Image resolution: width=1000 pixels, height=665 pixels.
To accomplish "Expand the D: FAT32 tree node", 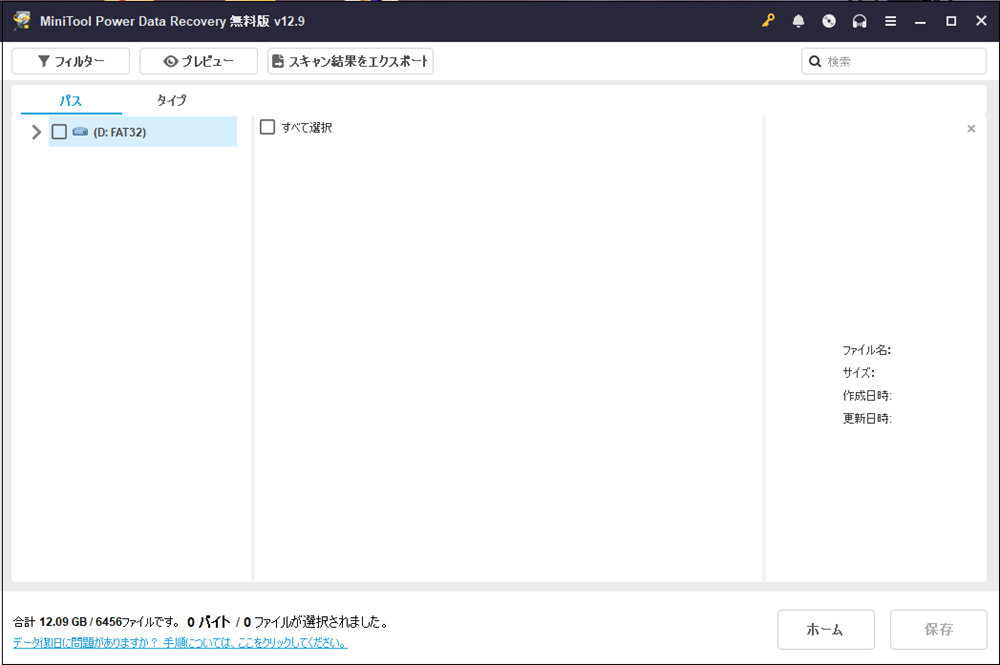I will 36,132.
